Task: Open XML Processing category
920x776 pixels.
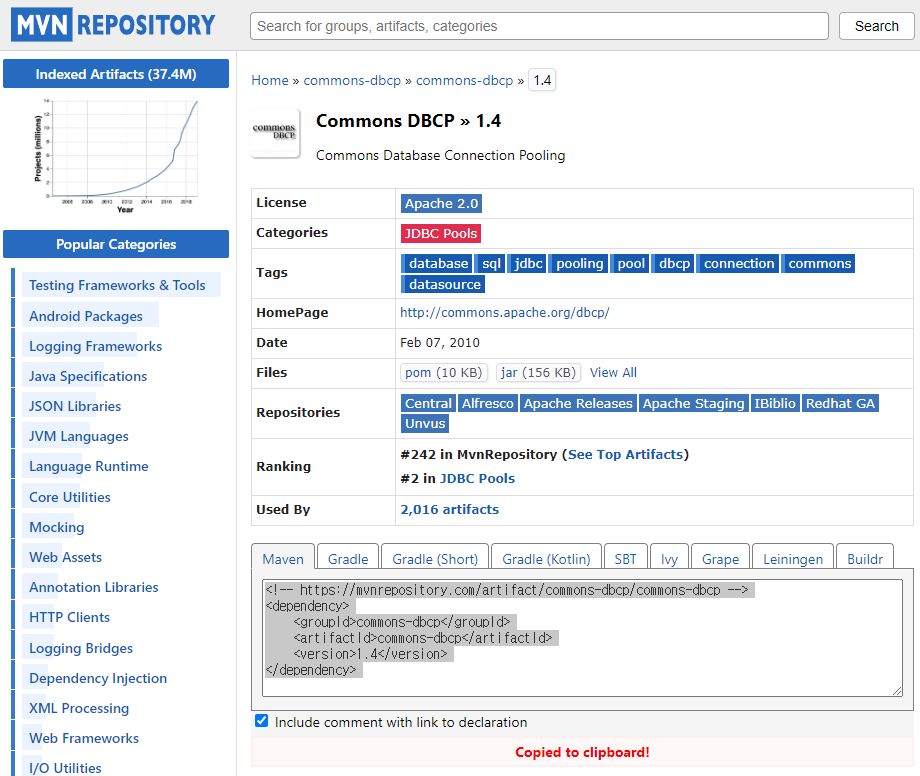Action: click(x=79, y=708)
